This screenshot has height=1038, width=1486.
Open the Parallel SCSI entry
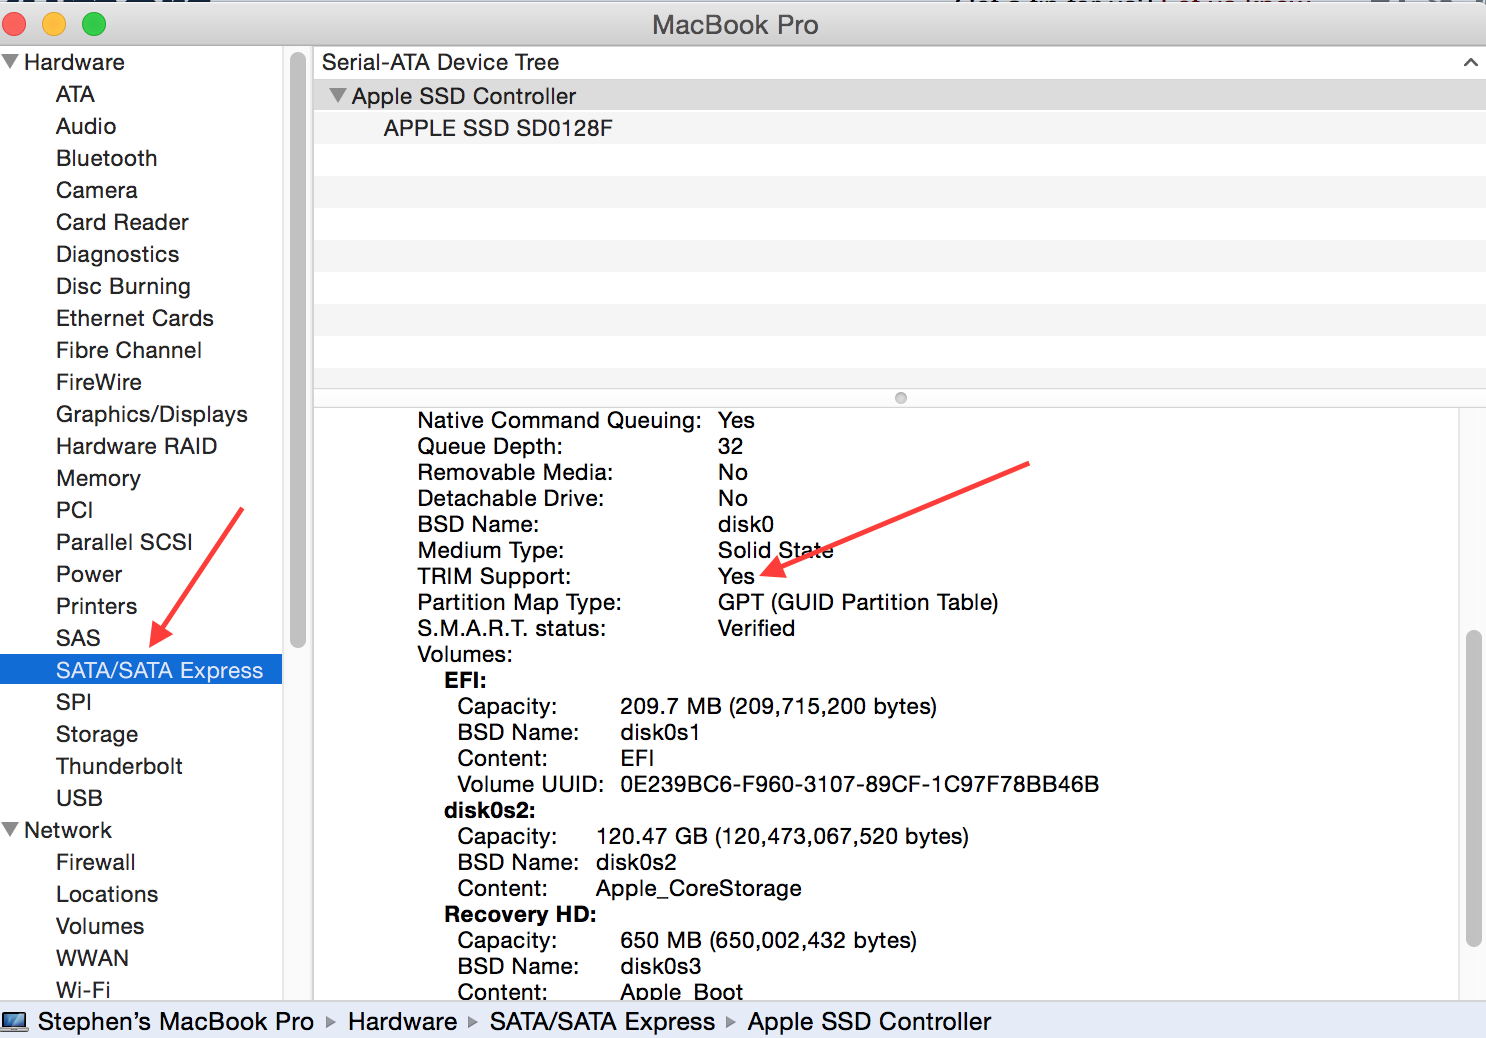point(124,542)
